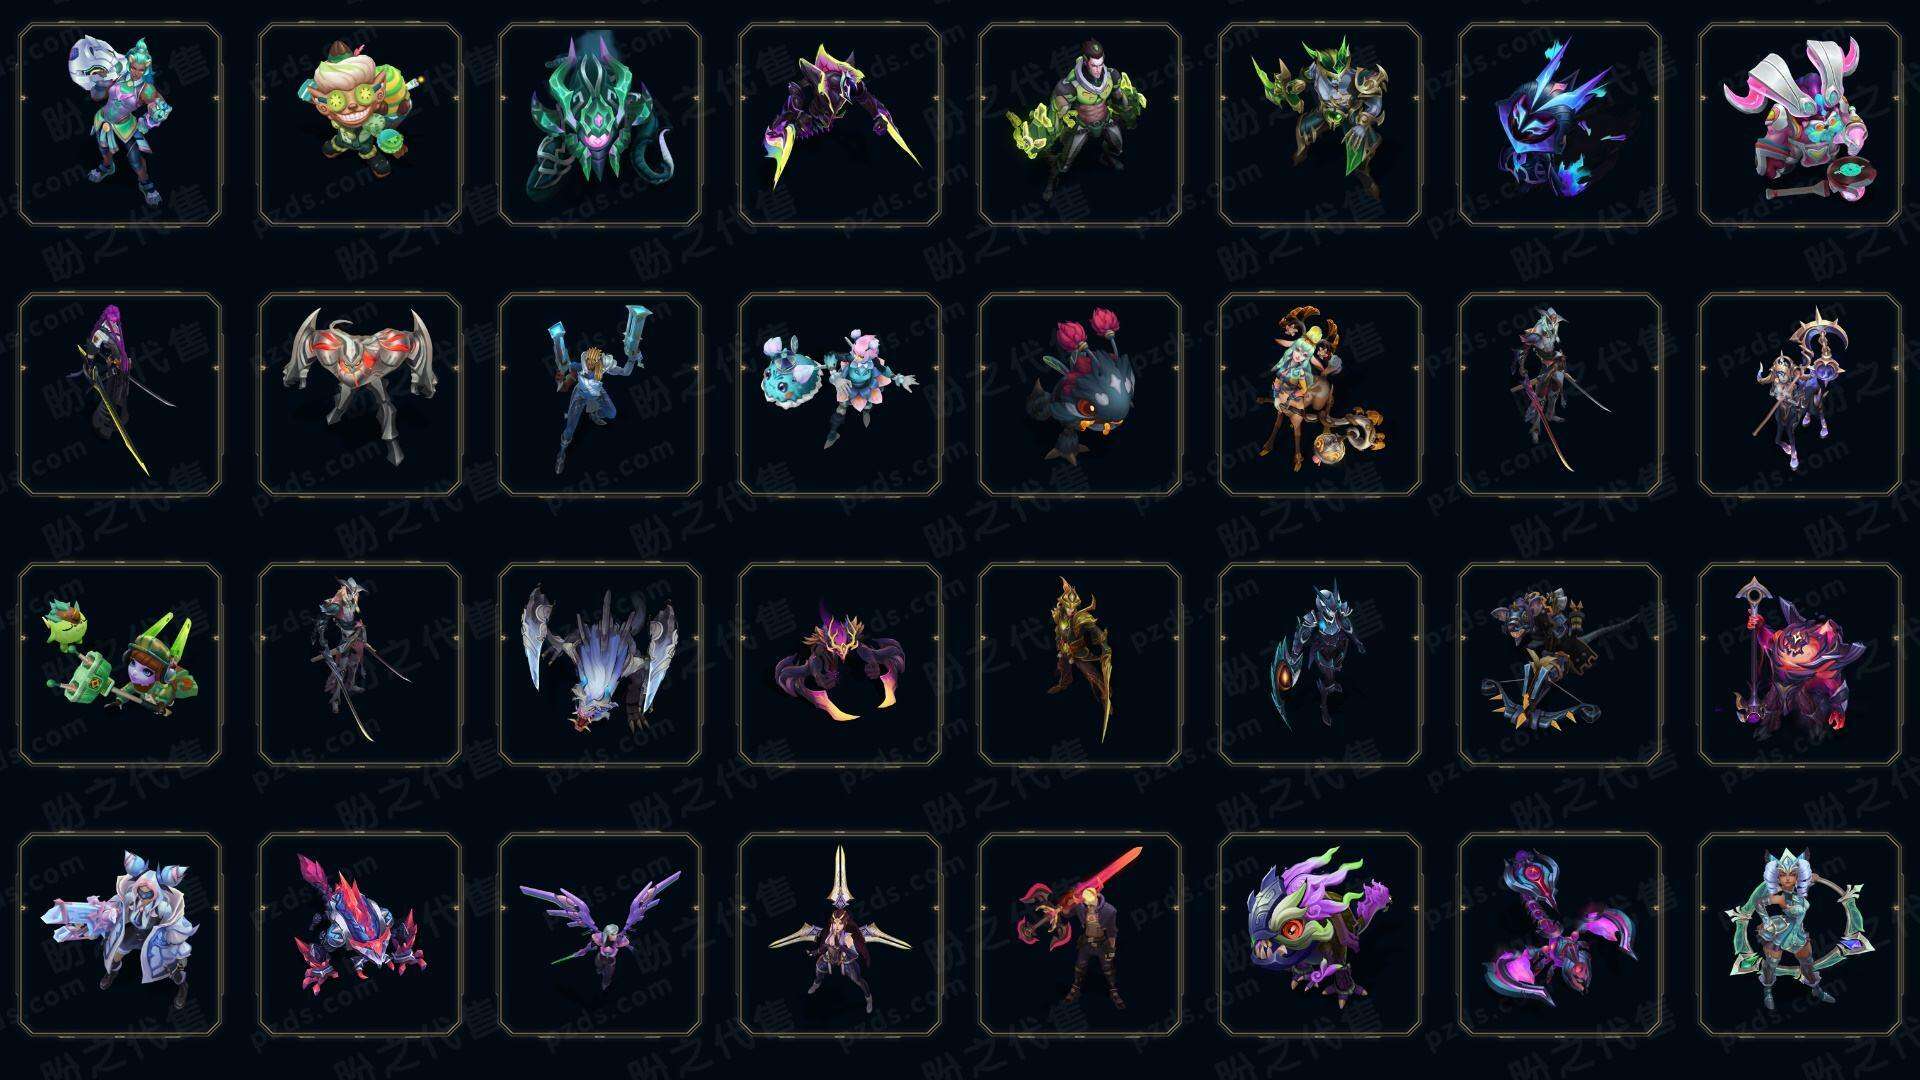Open the pink and white armored mech skin
This screenshot has height=1080, width=1920.
click(1800, 125)
